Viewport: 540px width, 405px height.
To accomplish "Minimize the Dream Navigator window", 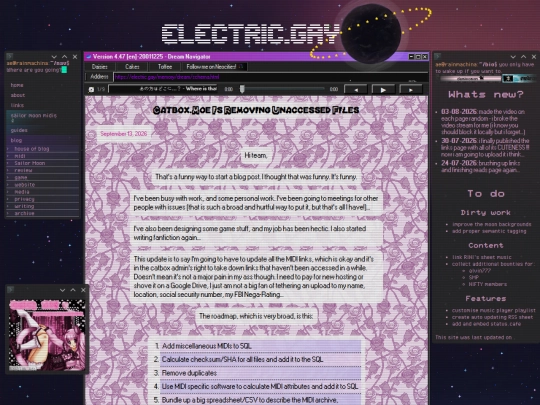I will click(x=412, y=57).
